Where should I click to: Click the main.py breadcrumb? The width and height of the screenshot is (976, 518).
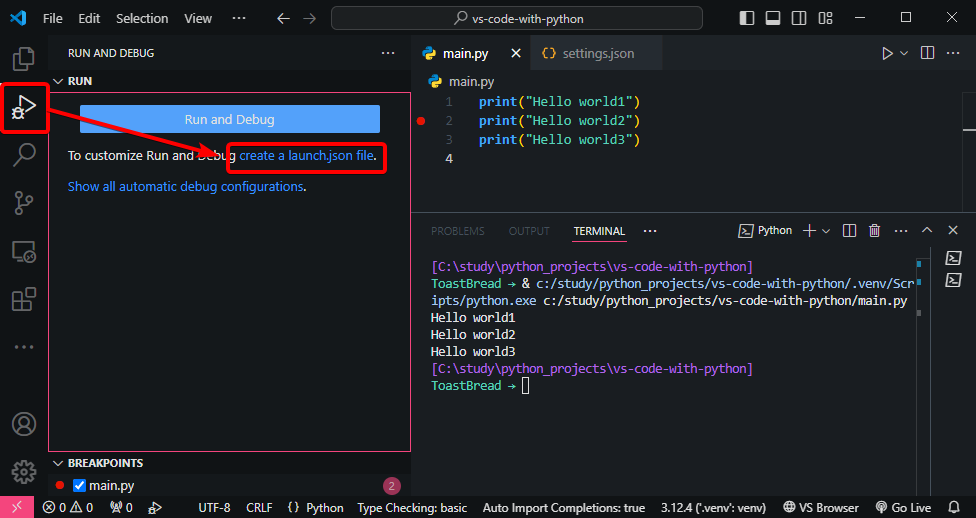(x=462, y=82)
